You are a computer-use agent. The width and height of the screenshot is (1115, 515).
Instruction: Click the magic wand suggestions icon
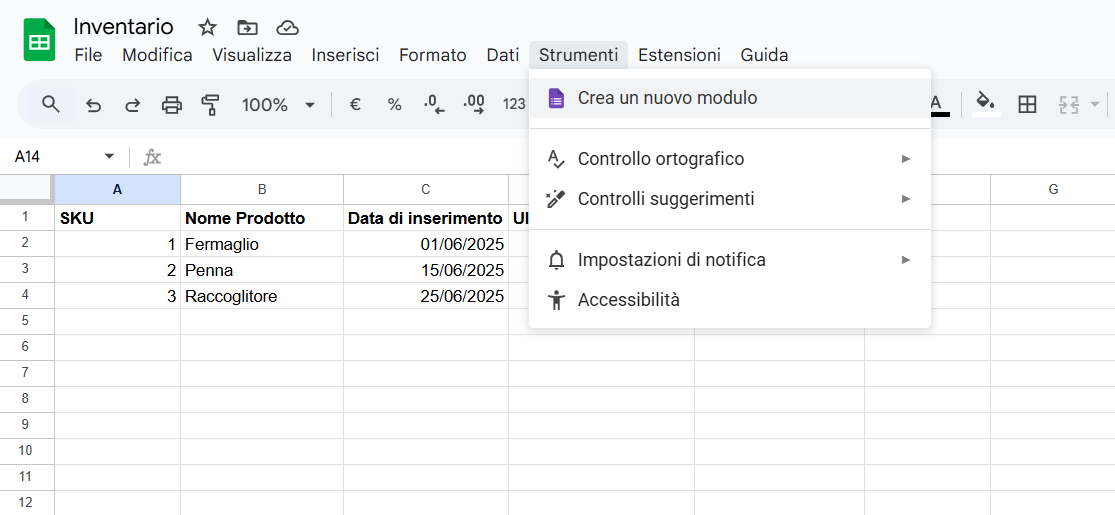(x=555, y=199)
